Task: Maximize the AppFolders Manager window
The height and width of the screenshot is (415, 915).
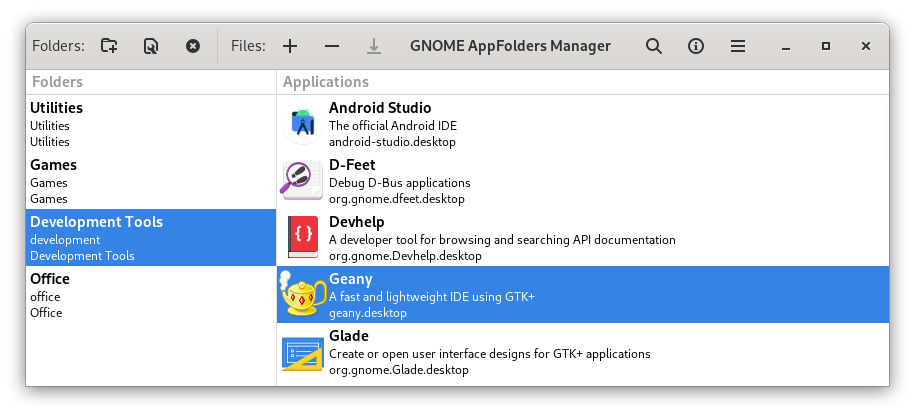Action: click(826, 46)
